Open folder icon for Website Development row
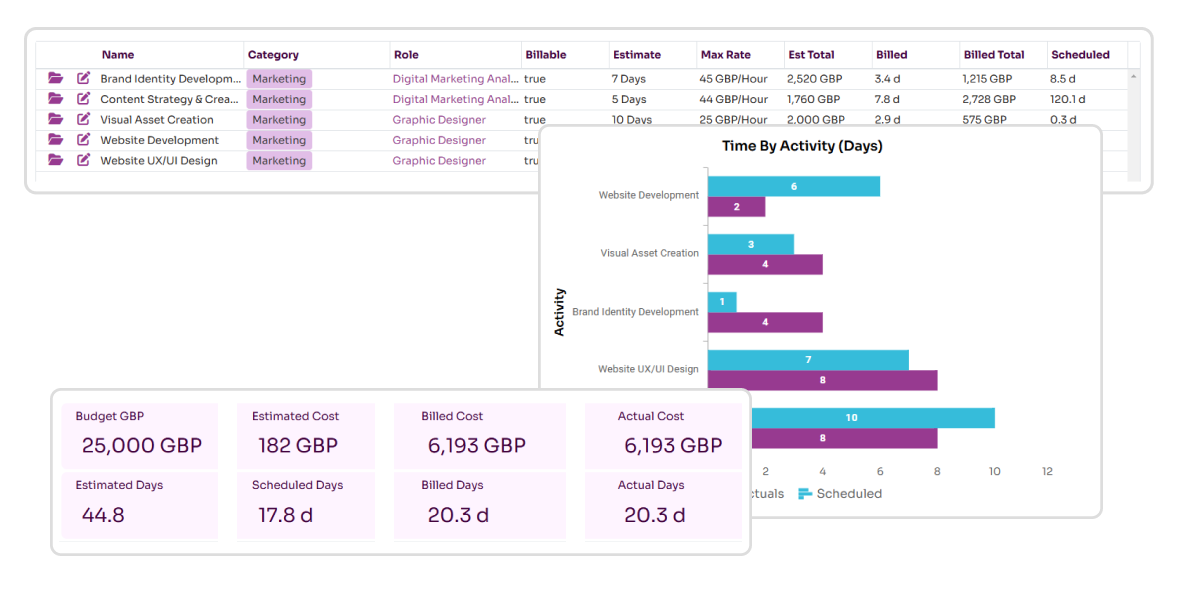Viewport: 1178px width, 610px height. coord(56,139)
